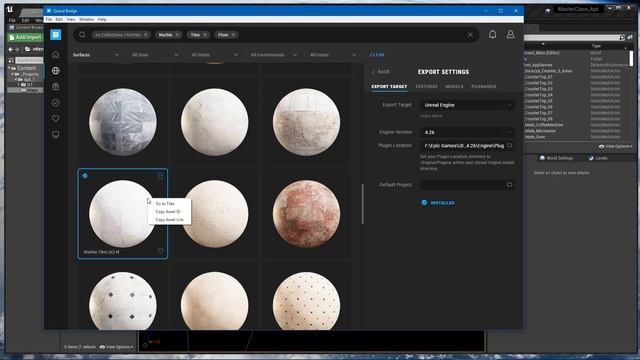Open World Settings tab in Unreal
Image resolution: width=640 pixels, height=360 pixels.
(556, 158)
